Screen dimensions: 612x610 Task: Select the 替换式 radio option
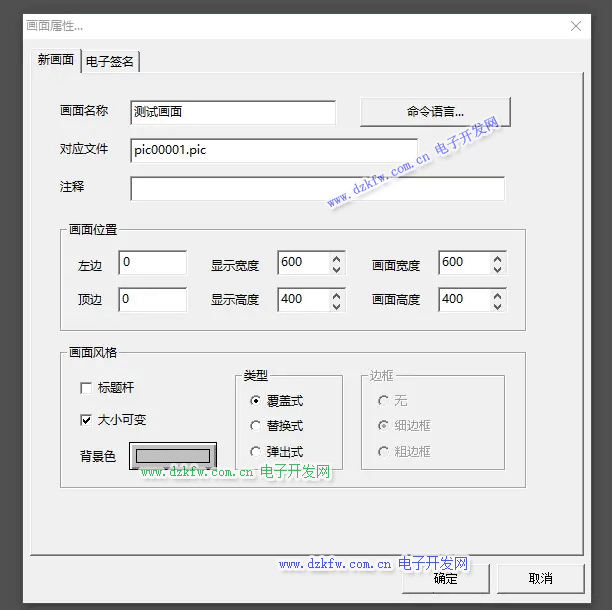[256, 426]
